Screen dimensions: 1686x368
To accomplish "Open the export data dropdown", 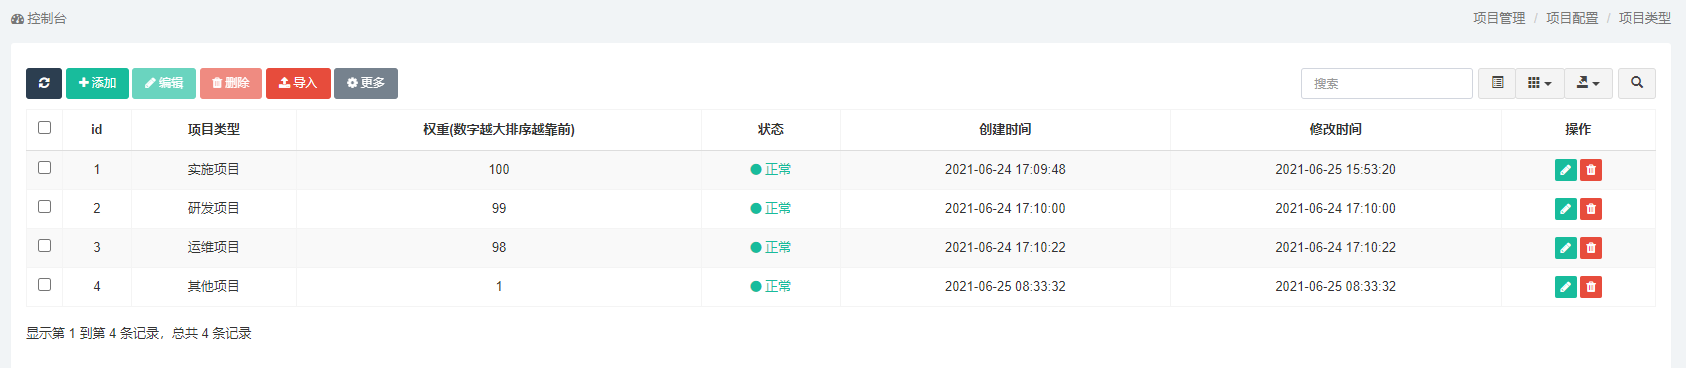I will tap(1588, 83).
